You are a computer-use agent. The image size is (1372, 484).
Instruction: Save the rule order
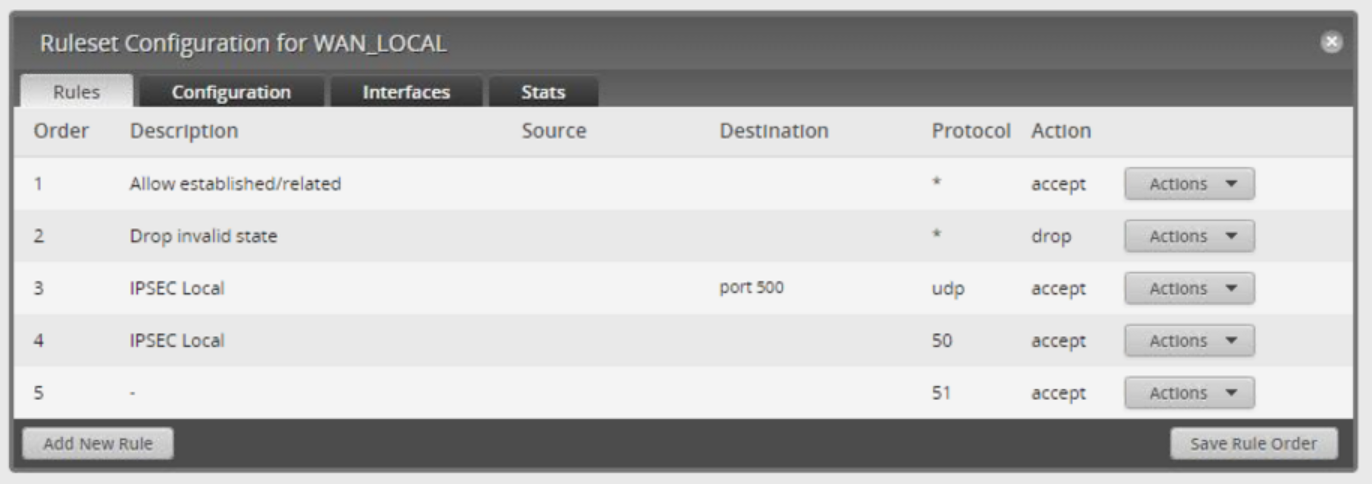[1254, 444]
